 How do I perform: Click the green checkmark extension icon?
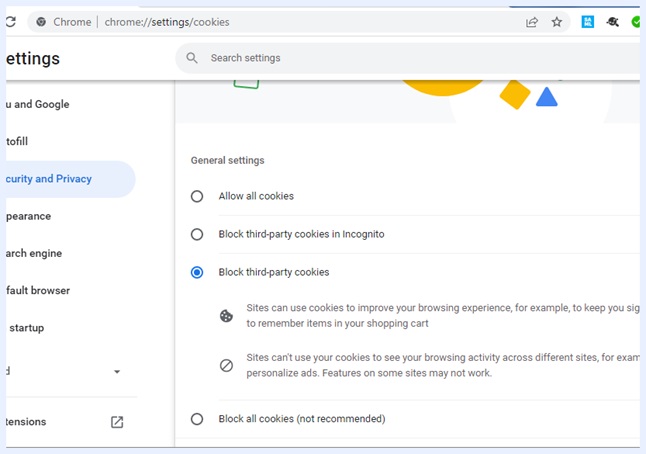tap(637, 22)
